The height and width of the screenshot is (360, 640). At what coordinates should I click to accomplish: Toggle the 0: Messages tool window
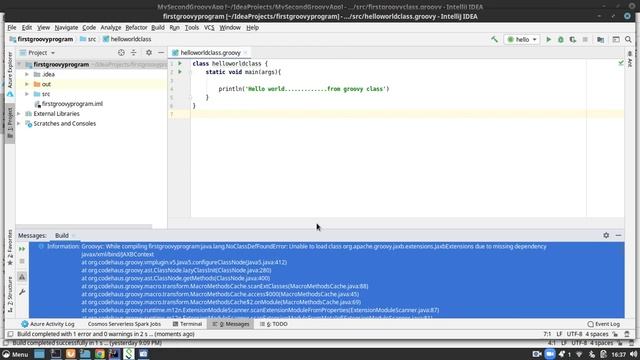(x=231, y=324)
